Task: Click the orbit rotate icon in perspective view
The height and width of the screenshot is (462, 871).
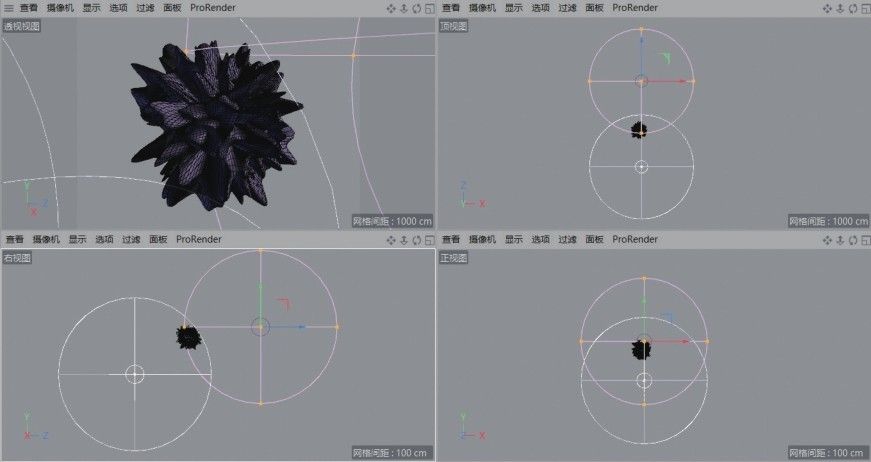Action: (417, 8)
